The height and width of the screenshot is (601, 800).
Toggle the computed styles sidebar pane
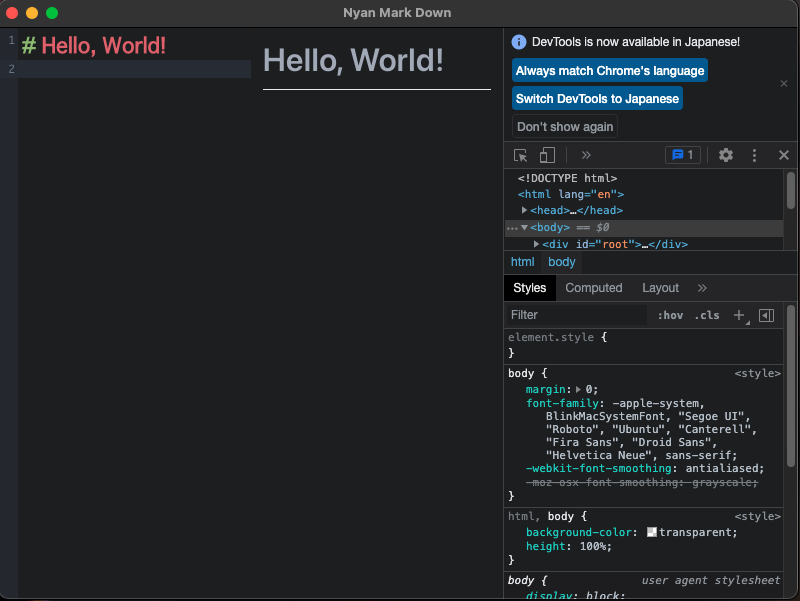point(767,315)
